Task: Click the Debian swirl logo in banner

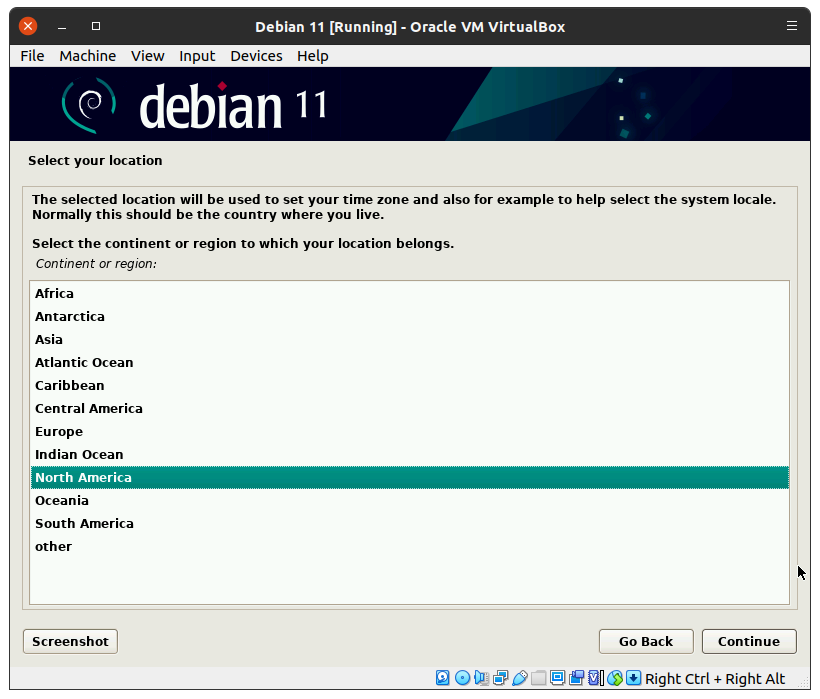Action: click(x=87, y=103)
